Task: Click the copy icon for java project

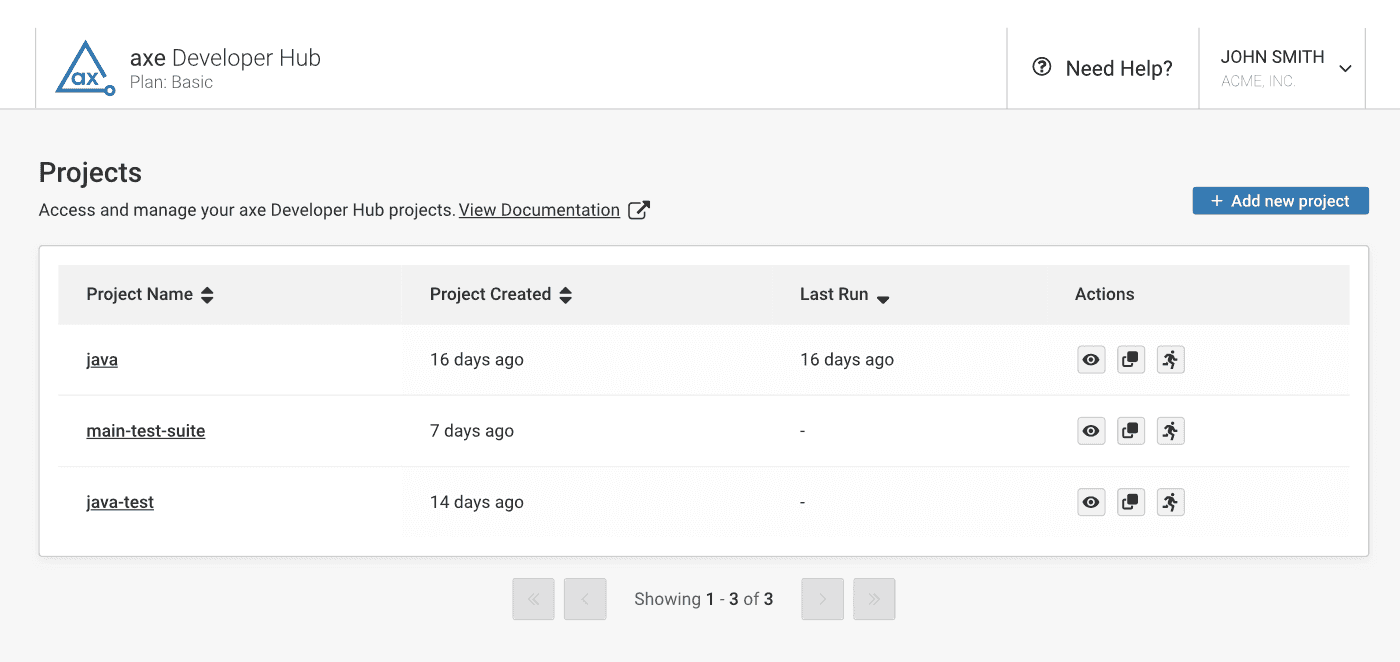Action: (1131, 360)
